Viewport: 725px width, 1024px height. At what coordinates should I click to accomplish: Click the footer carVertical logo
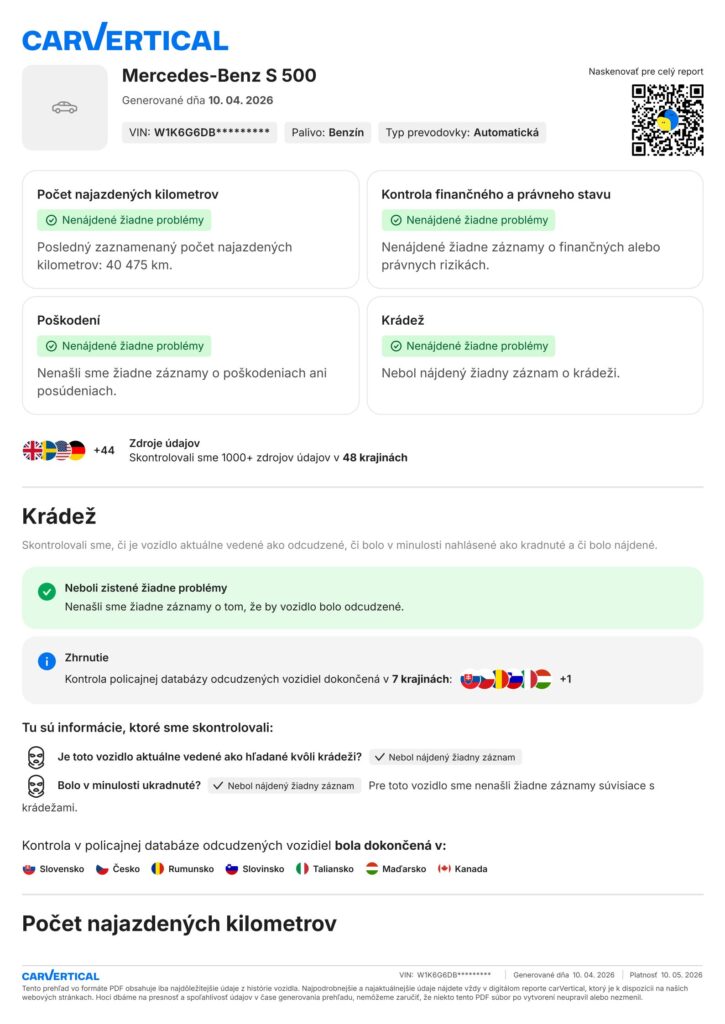click(61, 976)
